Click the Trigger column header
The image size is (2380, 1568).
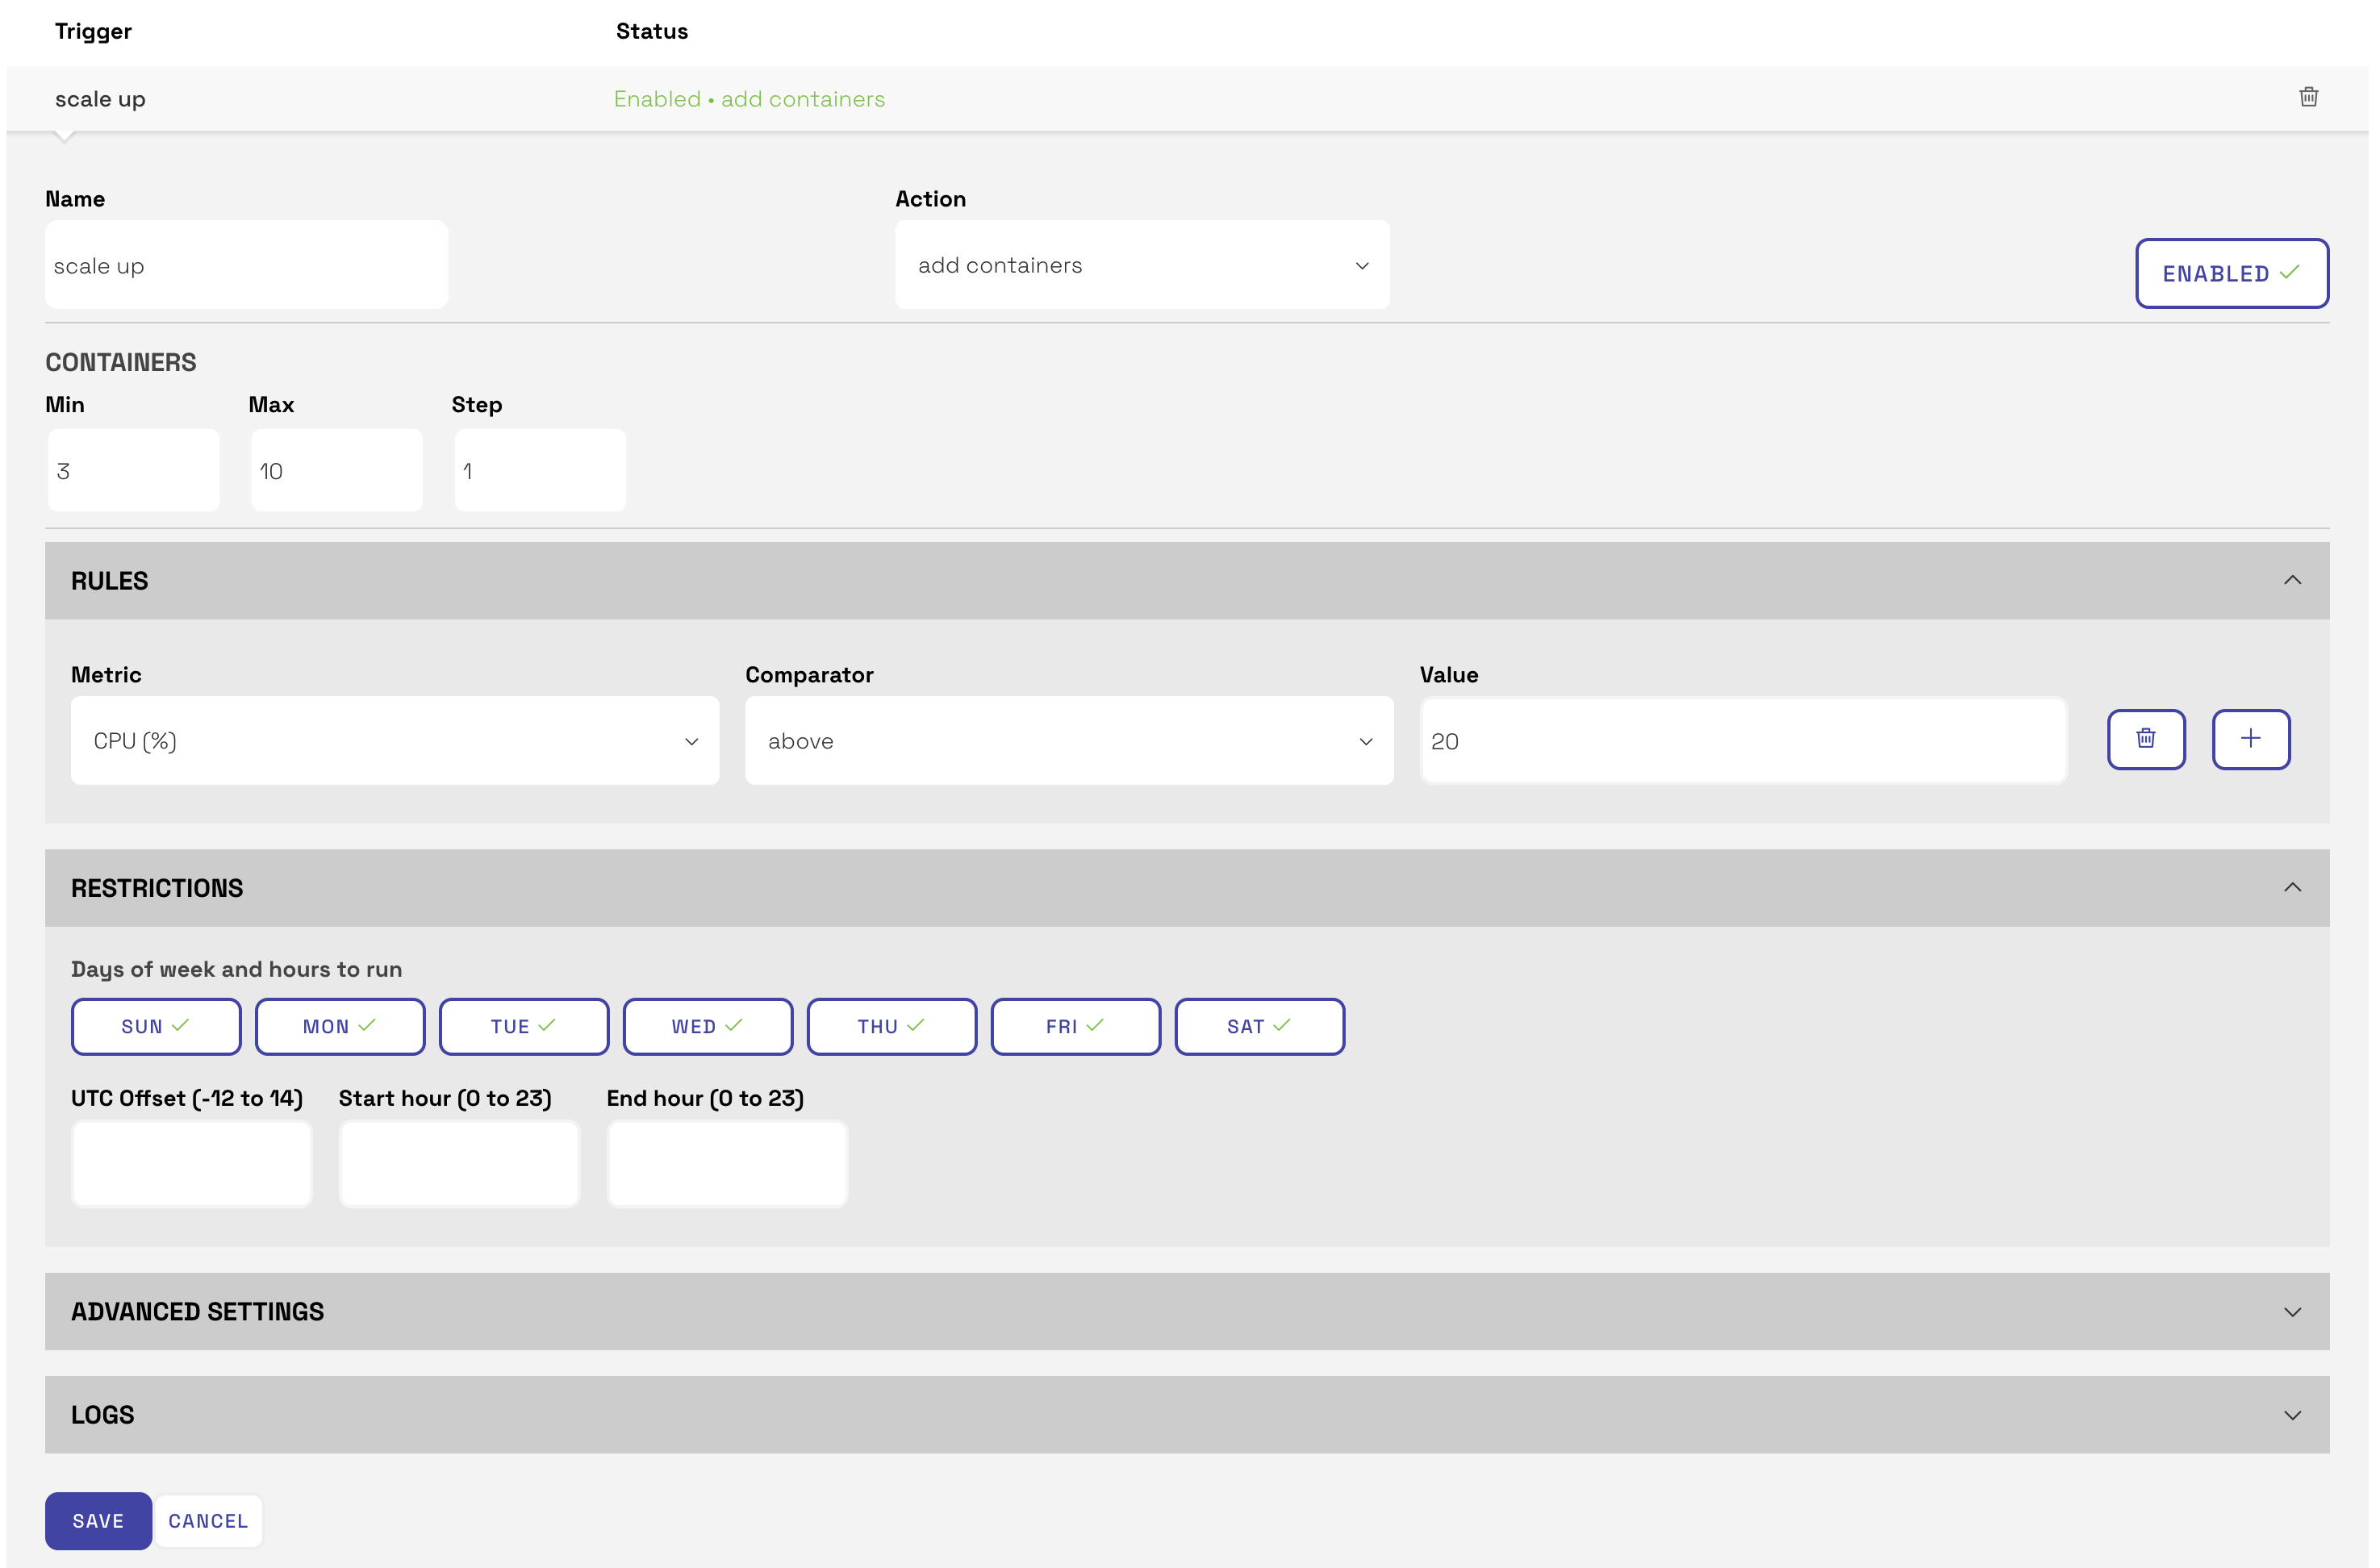93,31
